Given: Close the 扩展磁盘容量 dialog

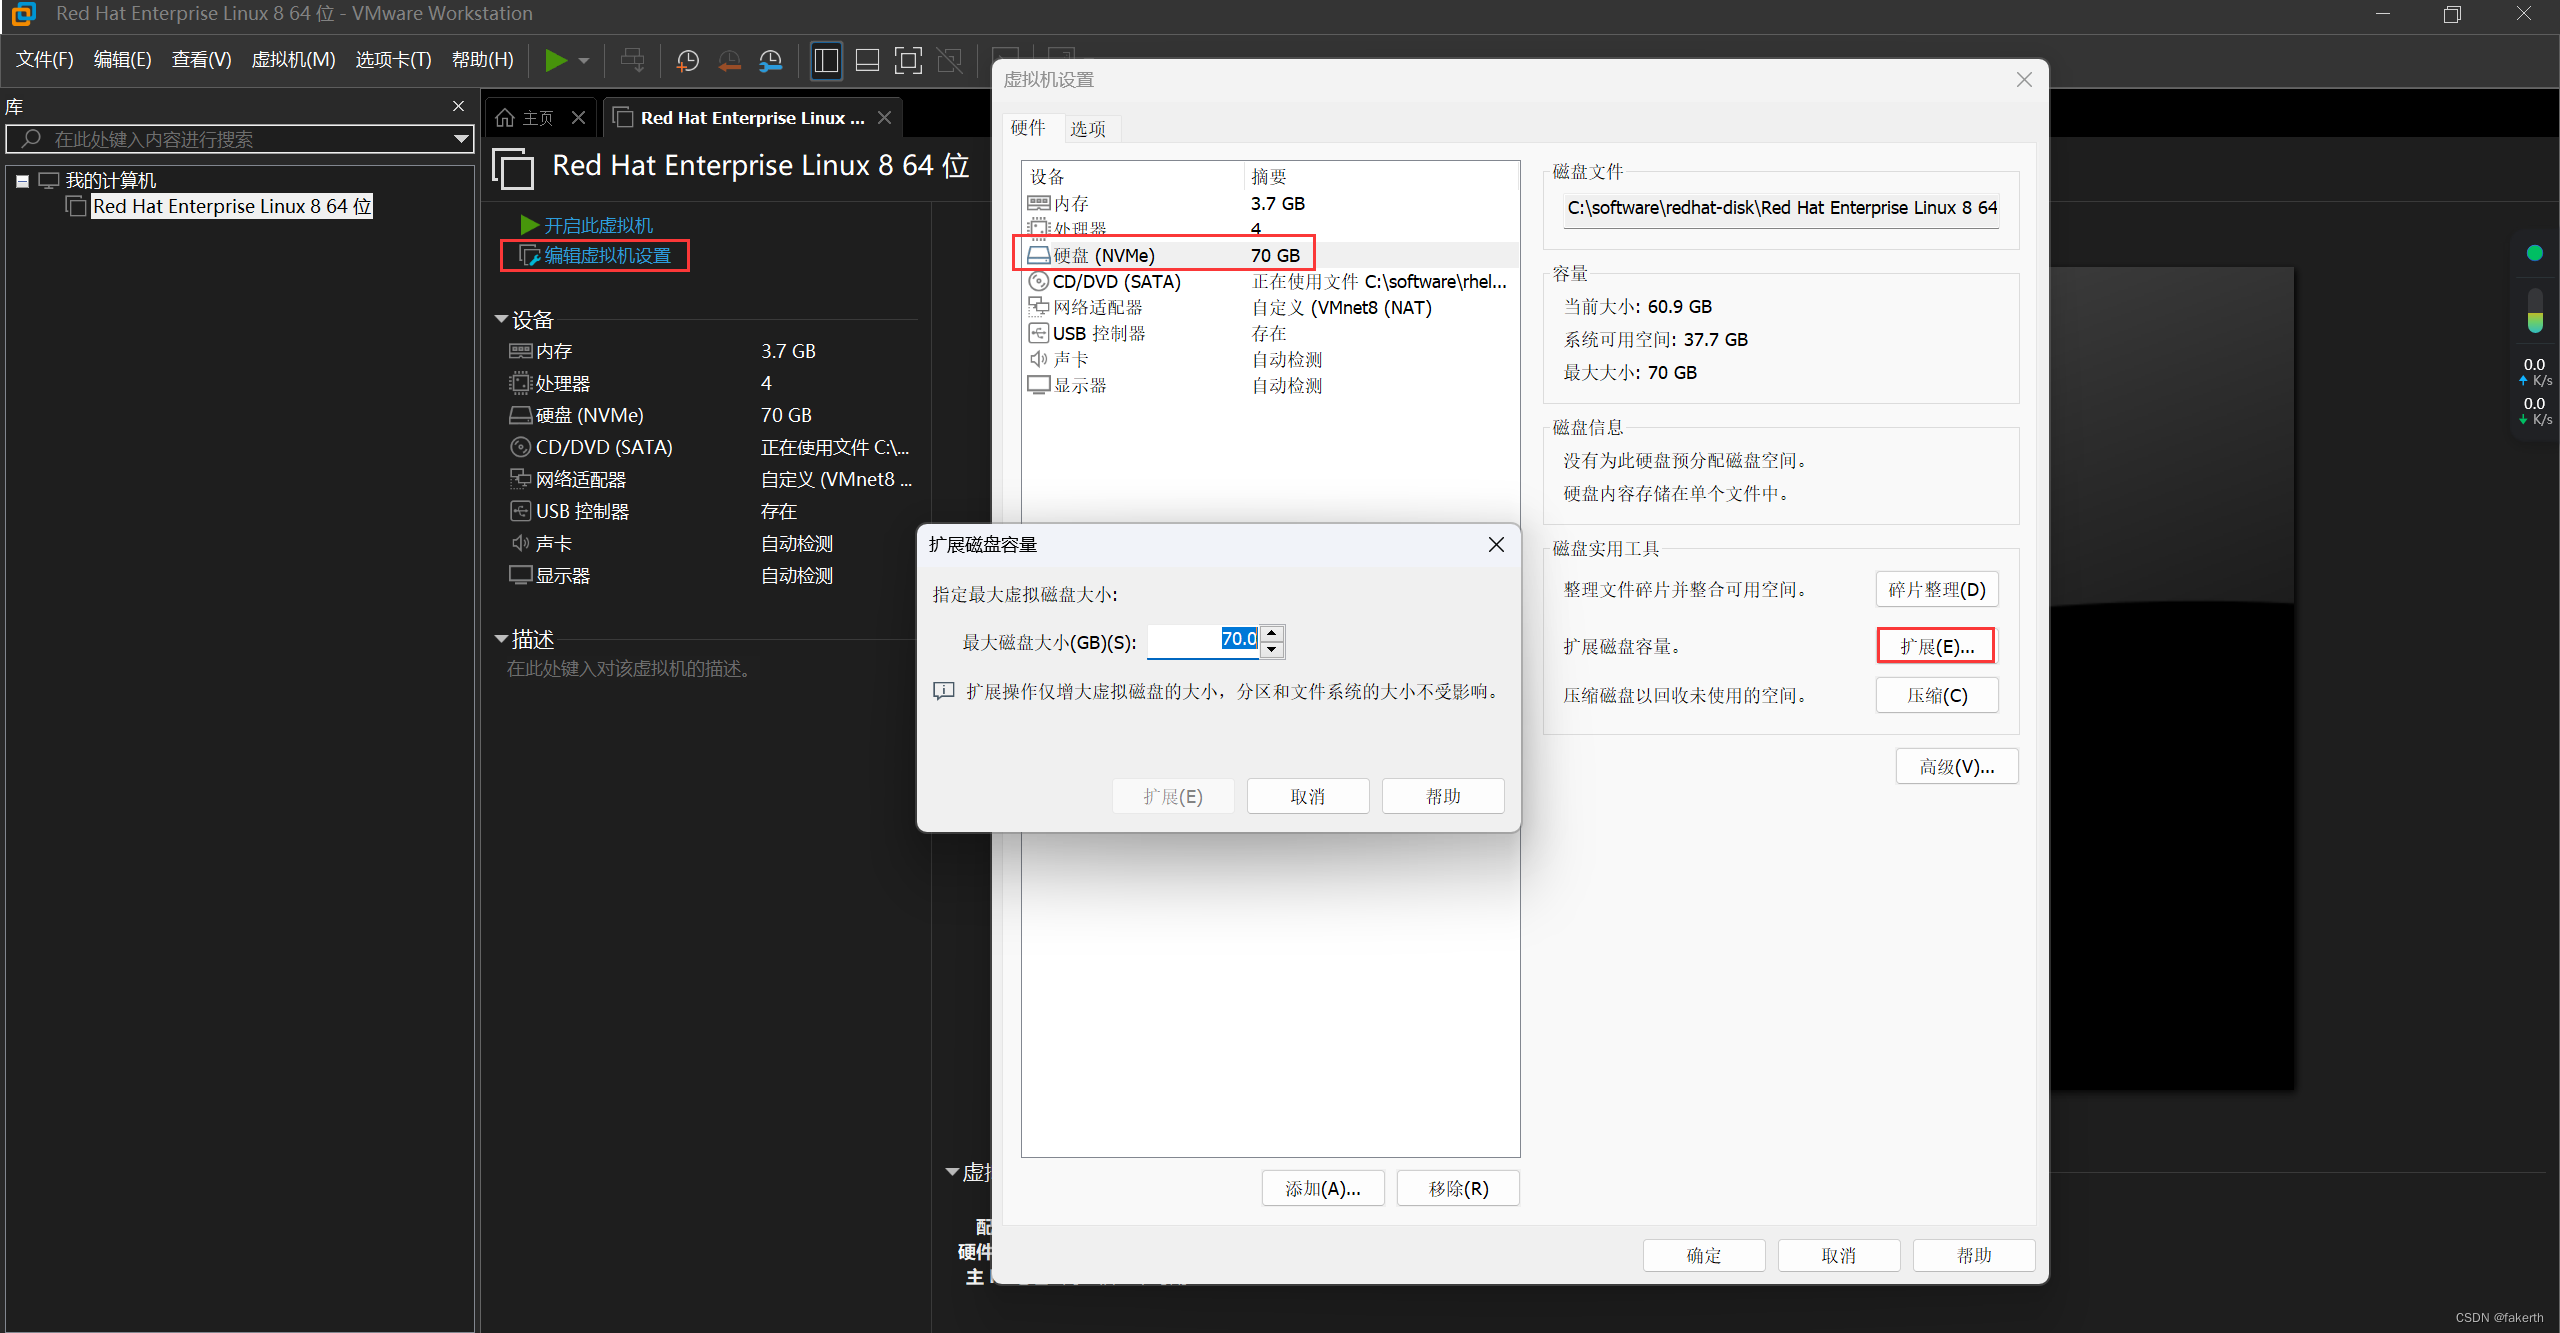Looking at the screenshot, I should [x=1496, y=544].
